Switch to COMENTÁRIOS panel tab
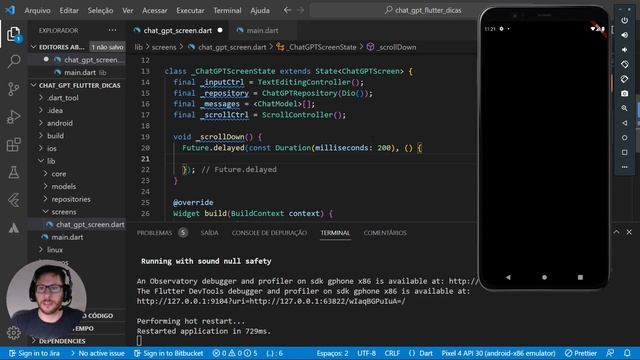The height and width of the screenshot is (360, 640). [x=385, y=233]
